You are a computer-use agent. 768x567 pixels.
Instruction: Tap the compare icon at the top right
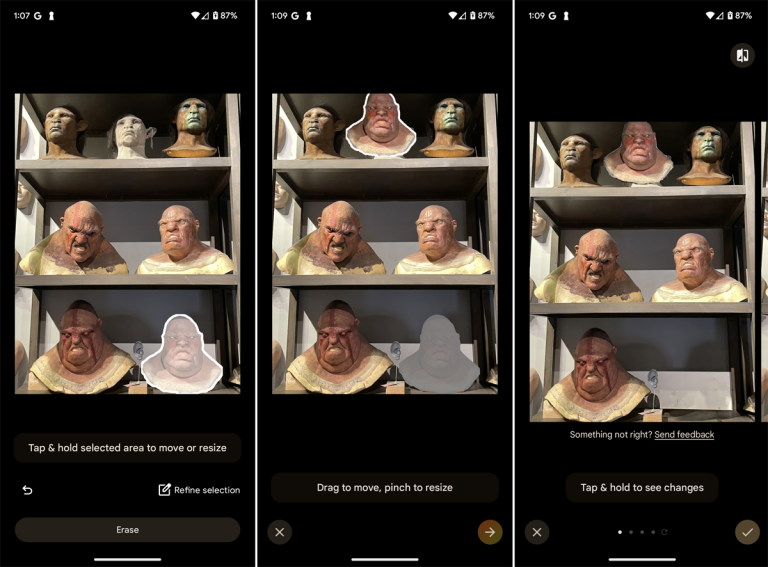(742, 55)
